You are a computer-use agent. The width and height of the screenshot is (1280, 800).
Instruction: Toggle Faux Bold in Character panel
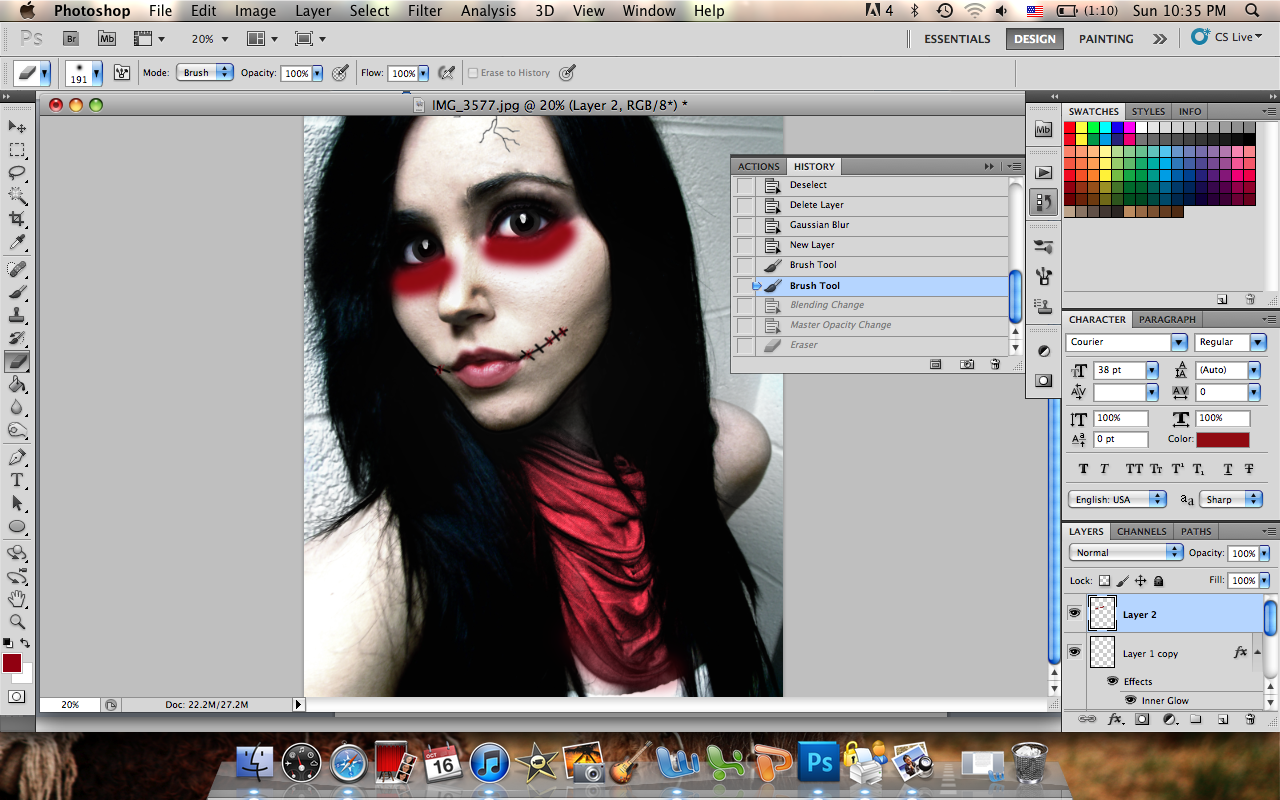click(1083, 469)
